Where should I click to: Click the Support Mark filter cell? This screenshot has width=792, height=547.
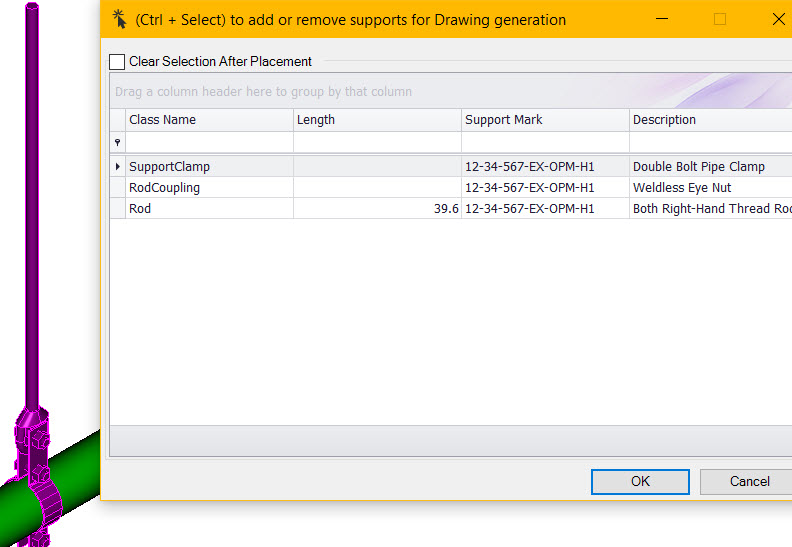point(545,142)
